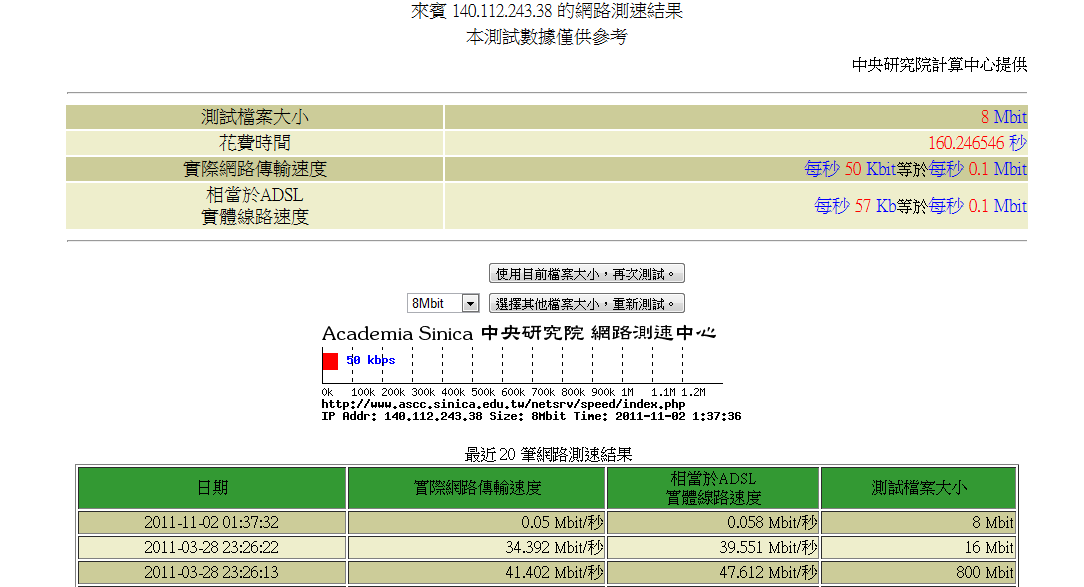
Task: Click the 日期 column header
Action: click(212, 488)
